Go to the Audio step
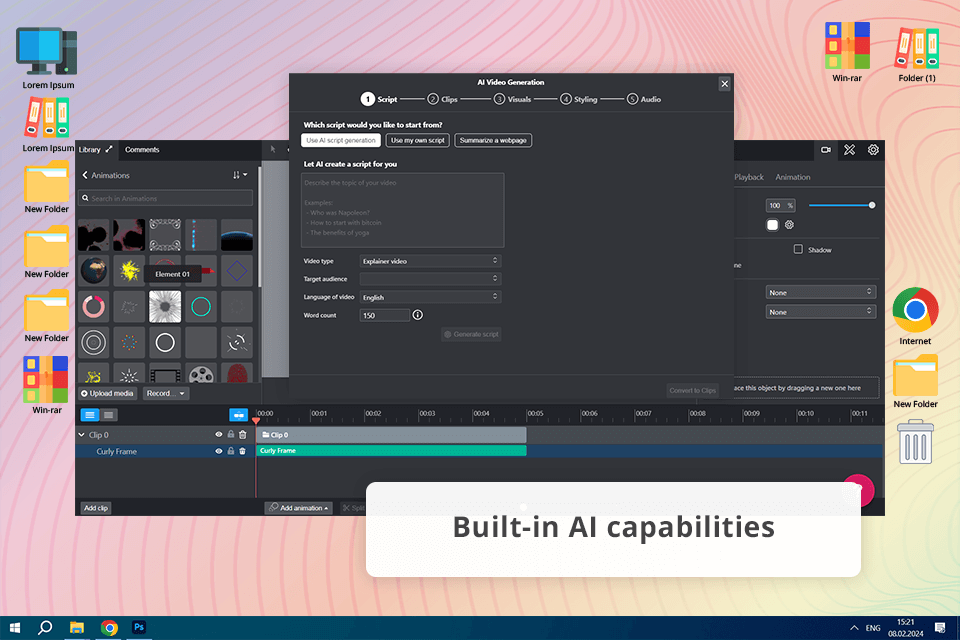Image resolution: width=960 pixels, height=640 pixels. click(643, 99)
